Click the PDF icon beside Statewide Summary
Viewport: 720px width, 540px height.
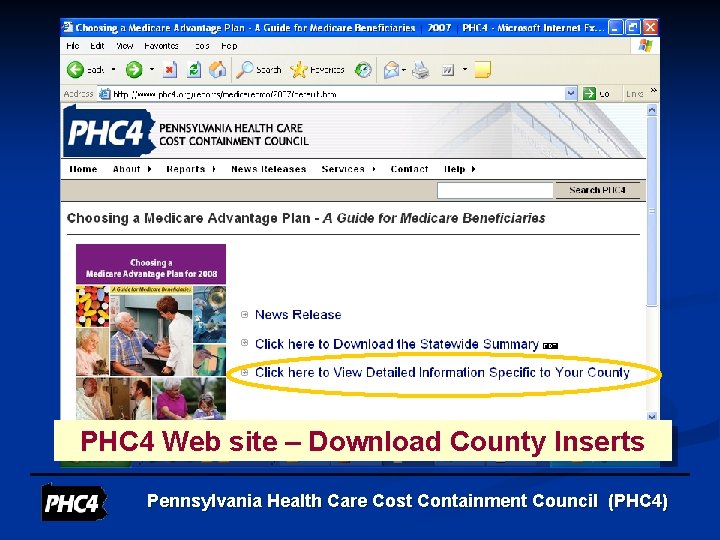(x=550, y=346)
